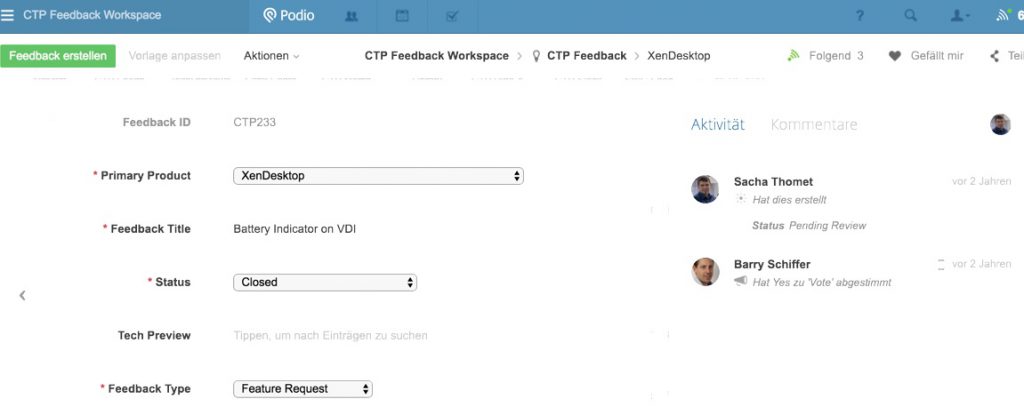Click the Feedback erstellen button
This screenshot has height=407, width=1024.
[x=58, y=56]
